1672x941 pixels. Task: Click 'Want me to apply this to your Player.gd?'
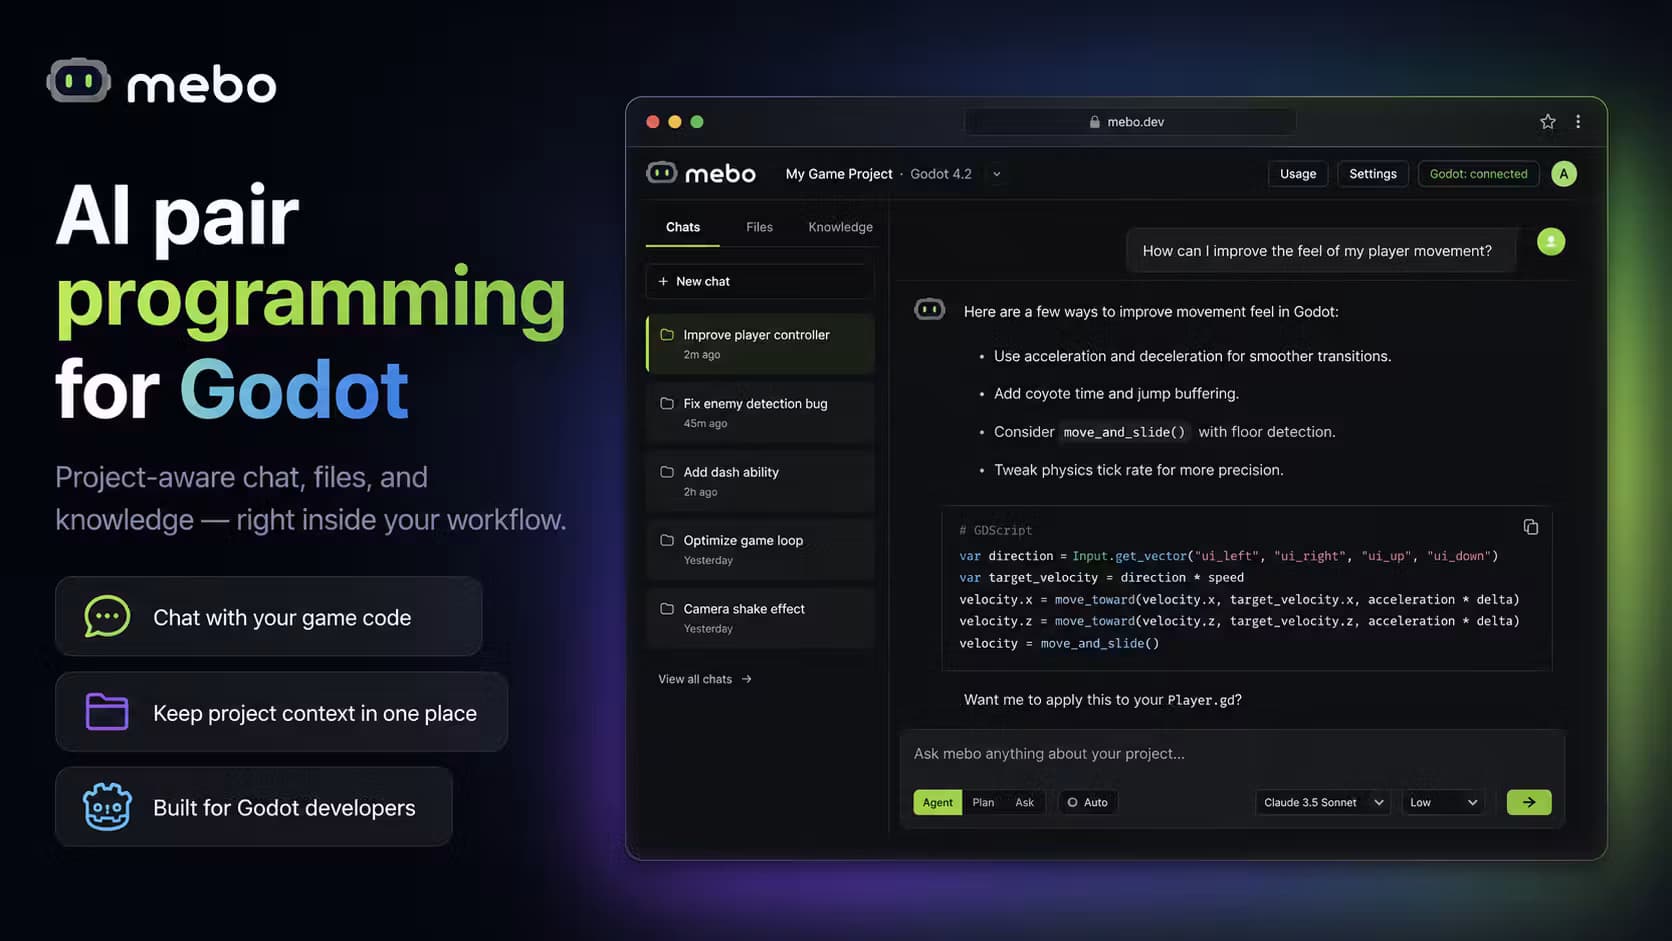pos(1102,700)
